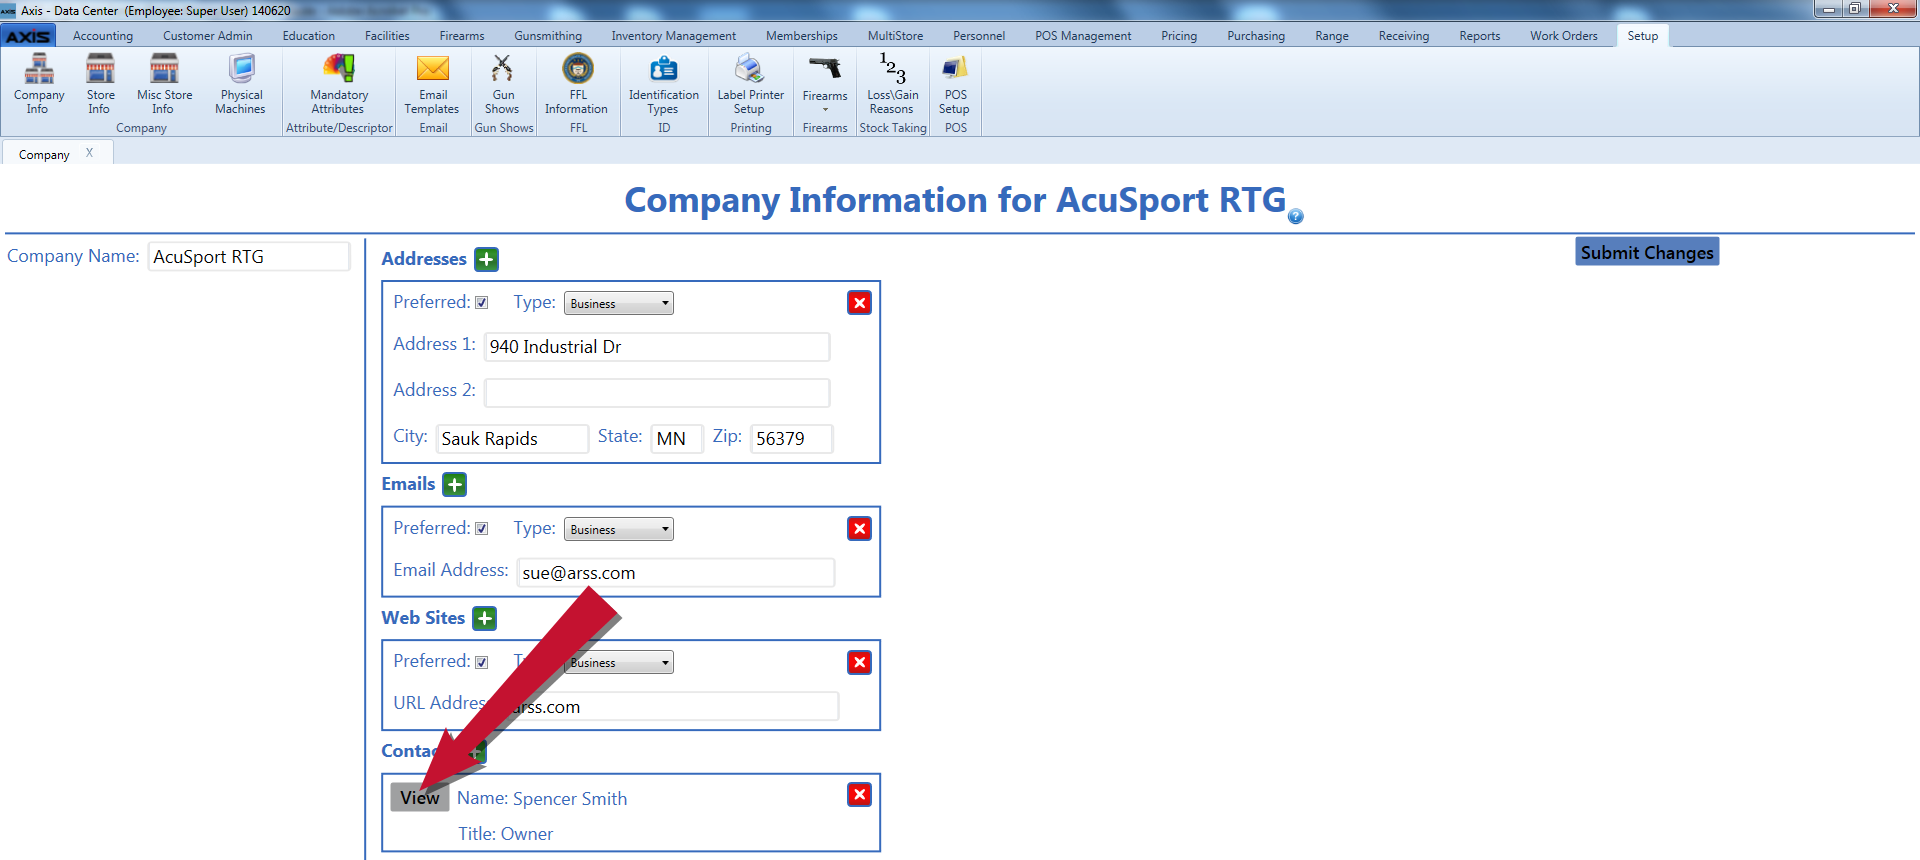Open the web site Type dropdown

(x=619, y=663)
